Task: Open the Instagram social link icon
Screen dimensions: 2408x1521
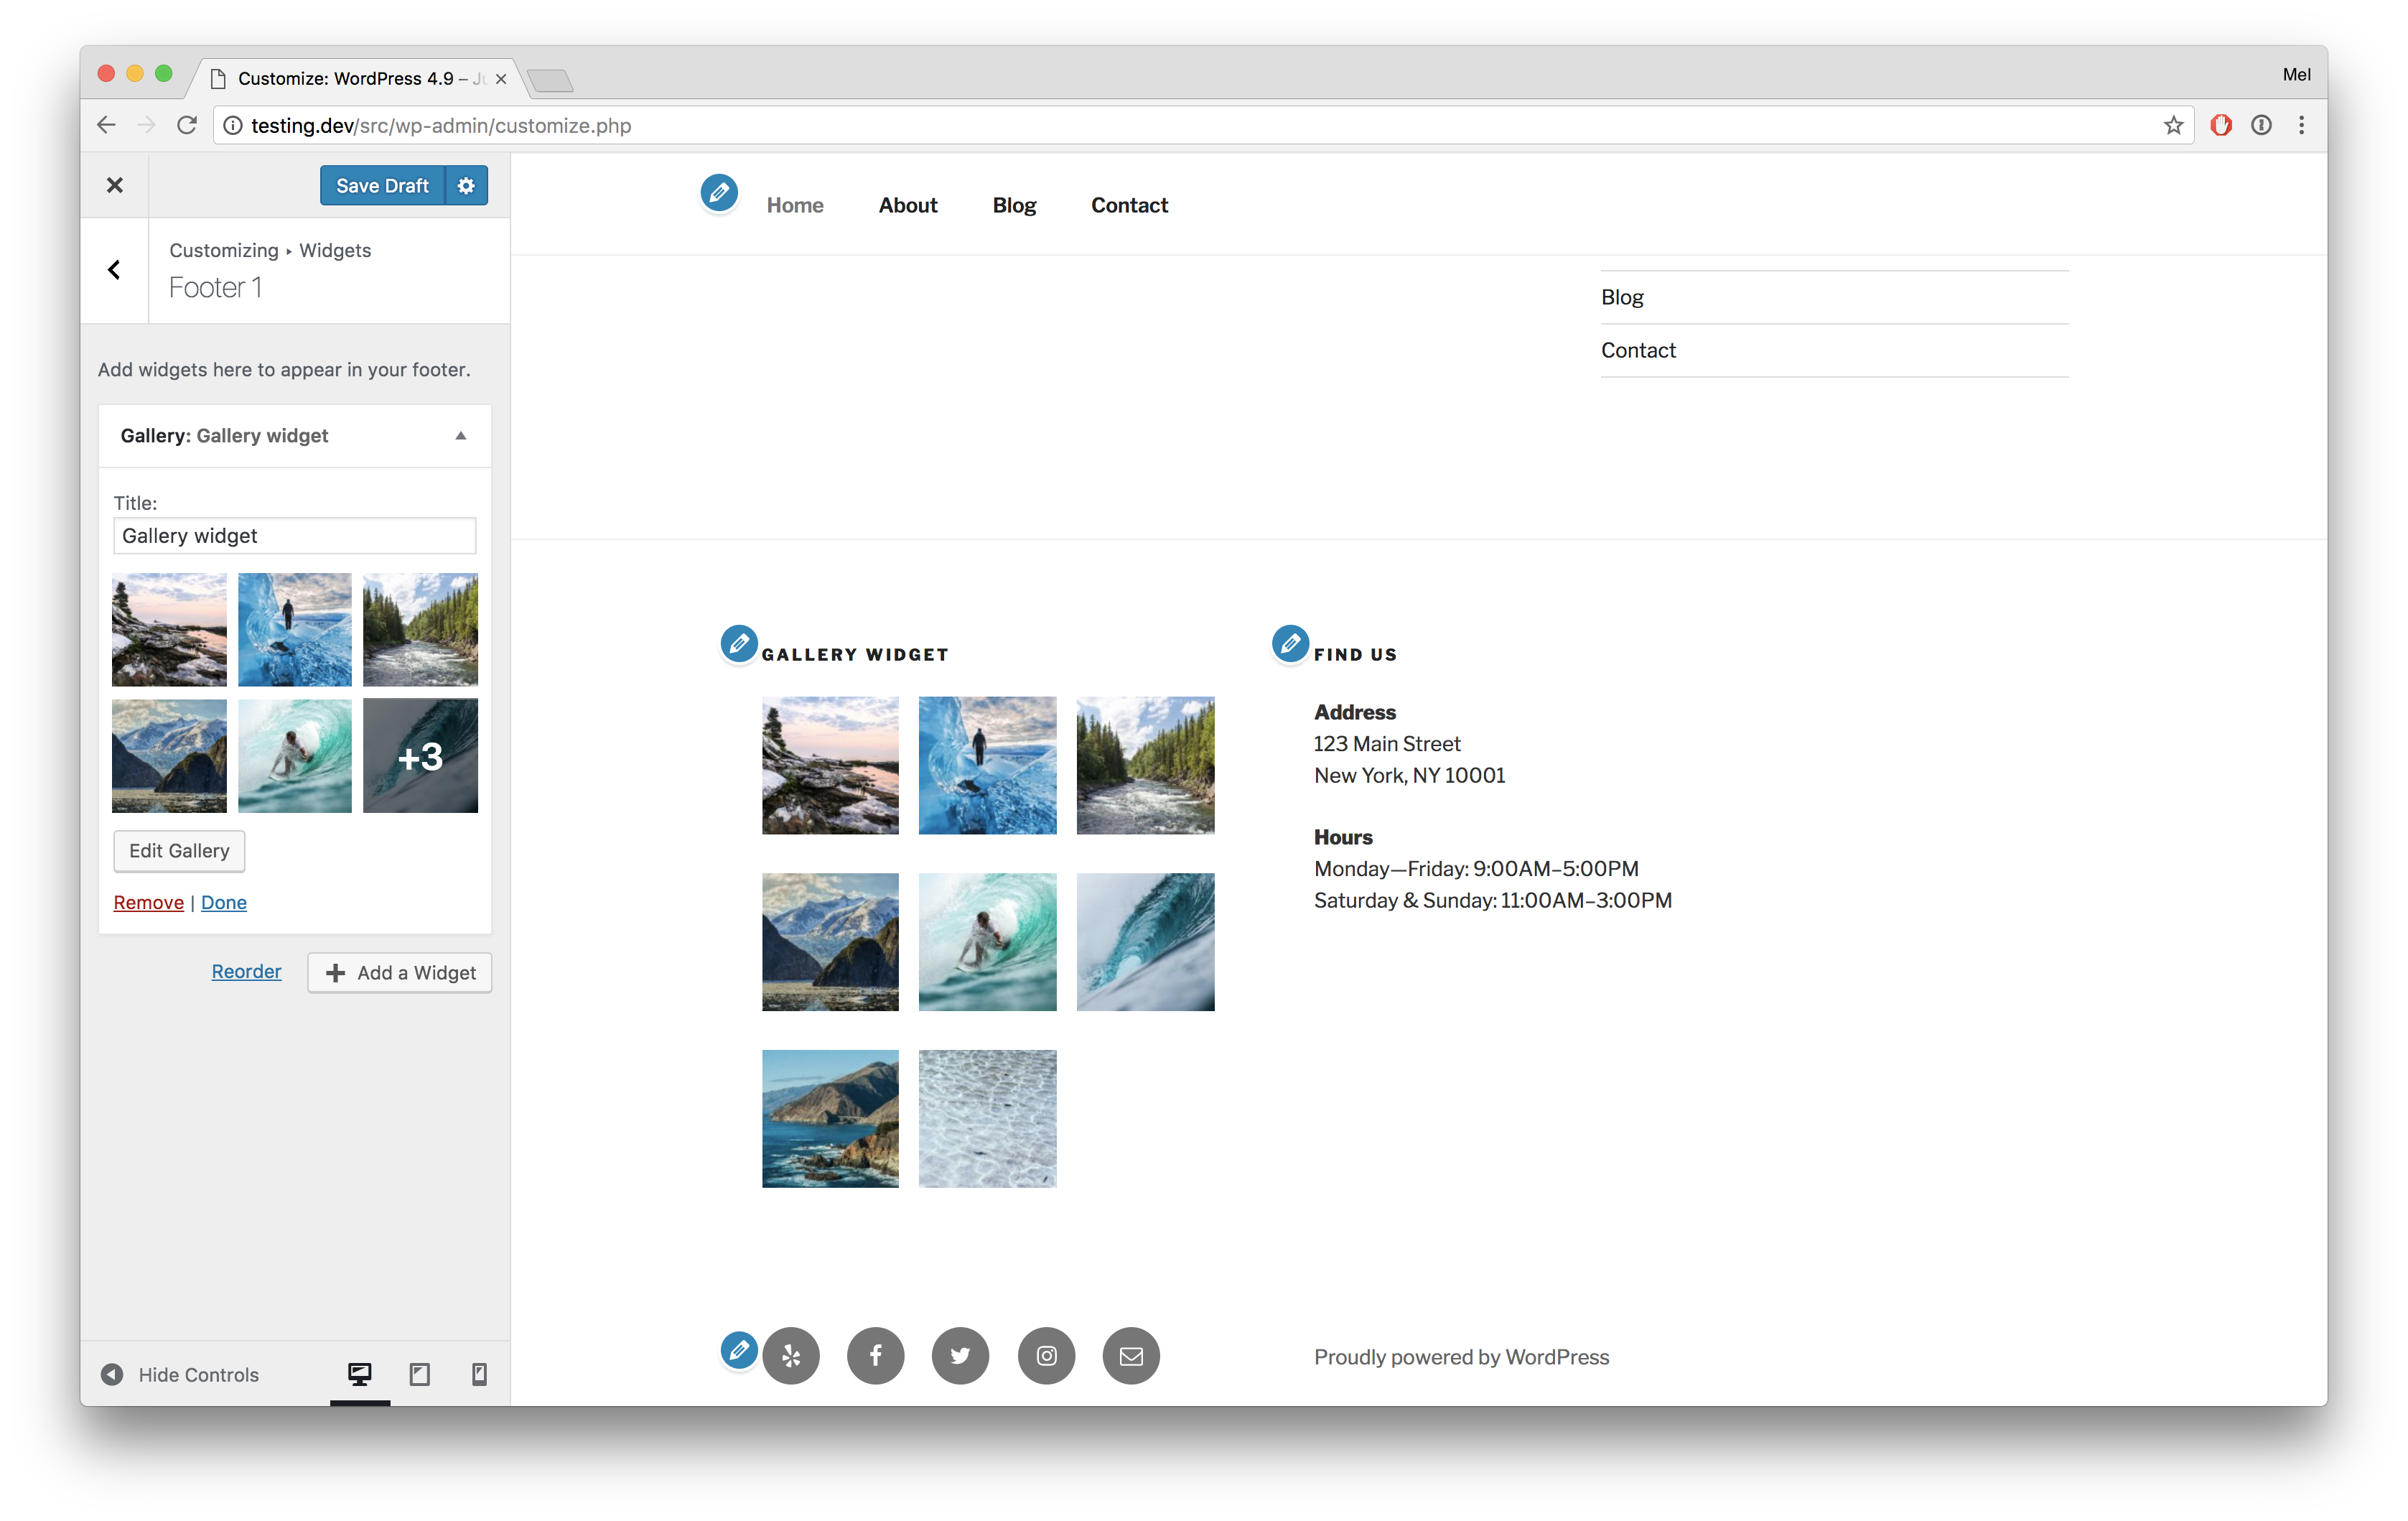Action: pos(1046,1356)
